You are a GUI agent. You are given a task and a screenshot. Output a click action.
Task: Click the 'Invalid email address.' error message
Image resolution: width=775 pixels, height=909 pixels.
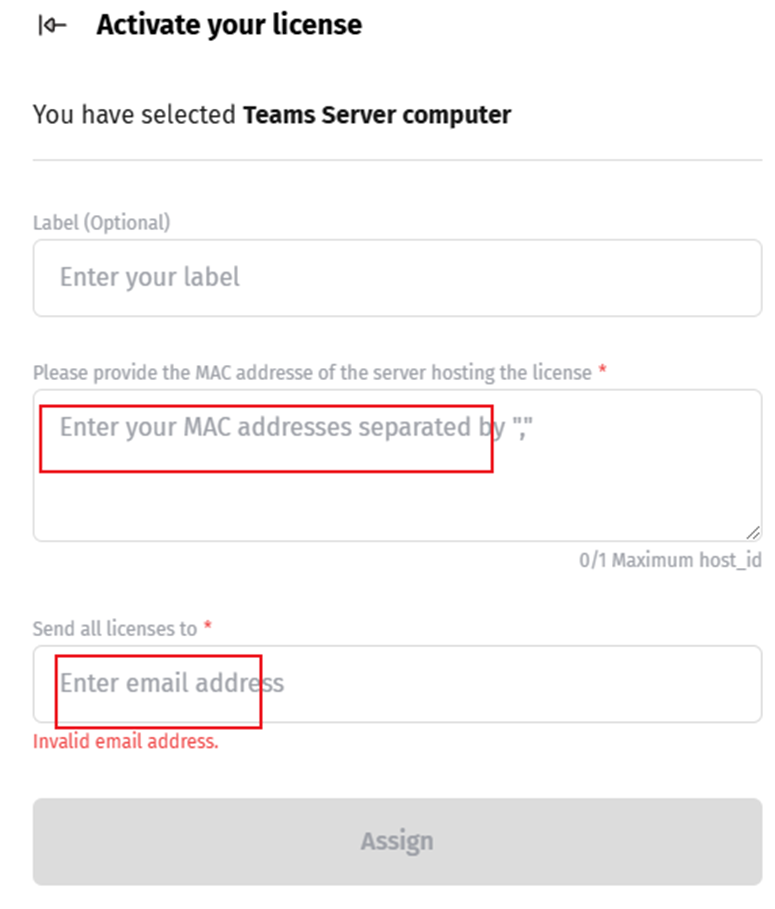point(125,742)
